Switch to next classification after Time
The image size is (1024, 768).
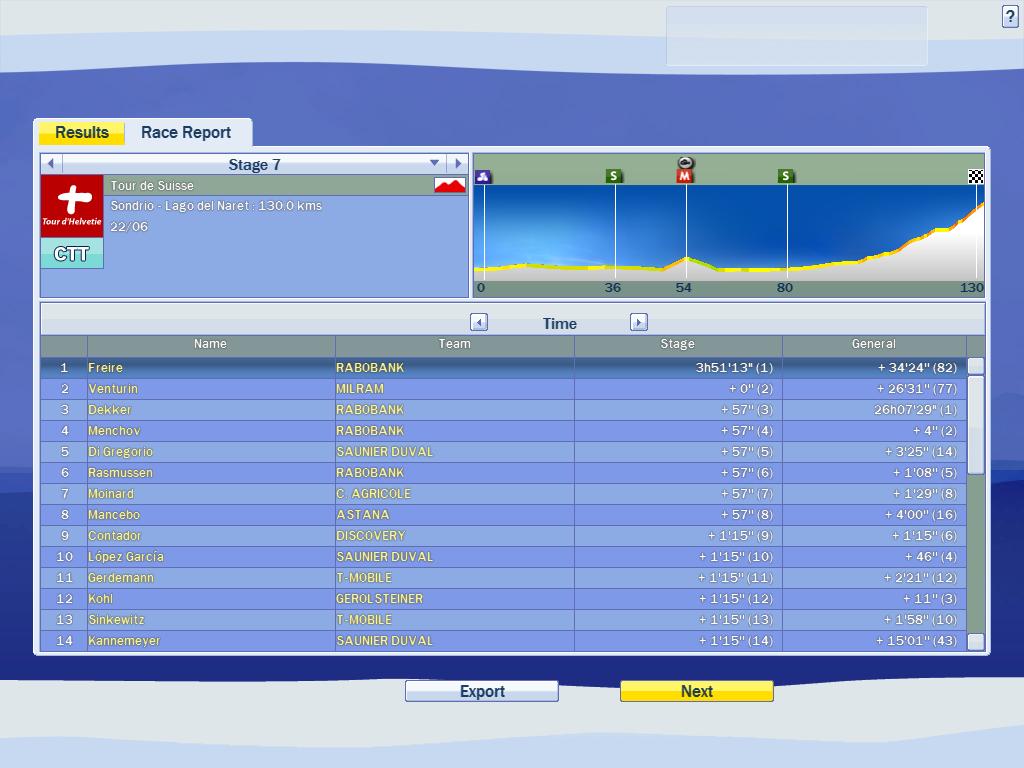click(639, 322)
